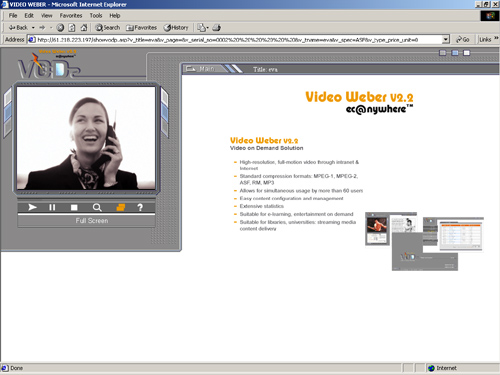Viewport: 500px width, 375px height.
Task: Click the Mail icon in toolbar
Action: pyautogui.click(x=202, y=28)
